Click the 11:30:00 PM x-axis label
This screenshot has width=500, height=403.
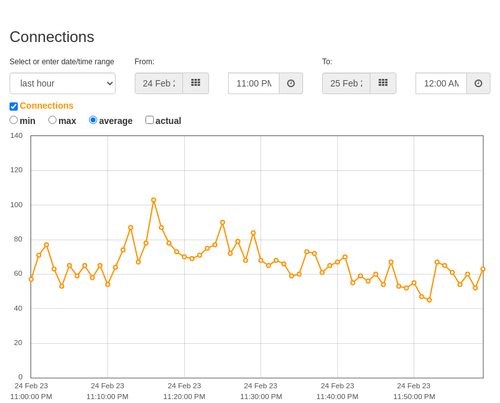point(261,391)
